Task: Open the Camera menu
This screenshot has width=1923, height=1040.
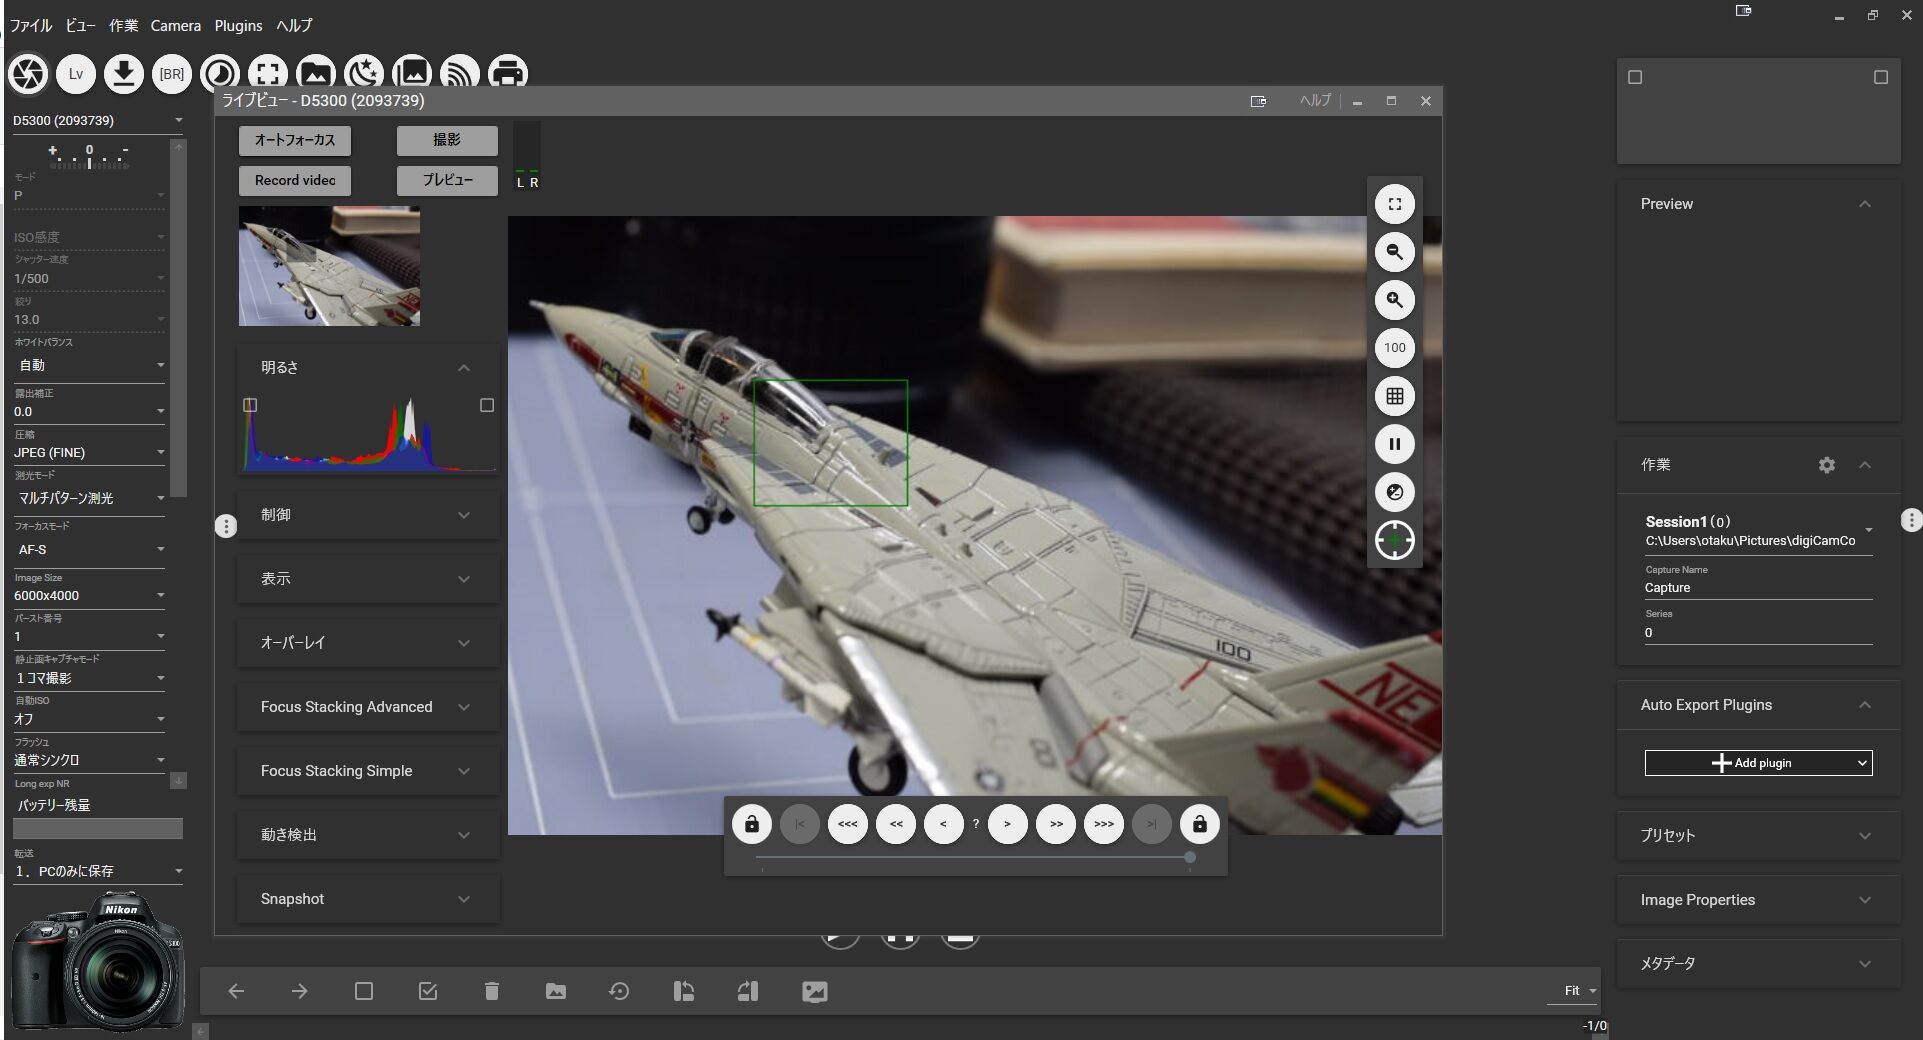Action: pyautogui.click(x=175, y=25)
